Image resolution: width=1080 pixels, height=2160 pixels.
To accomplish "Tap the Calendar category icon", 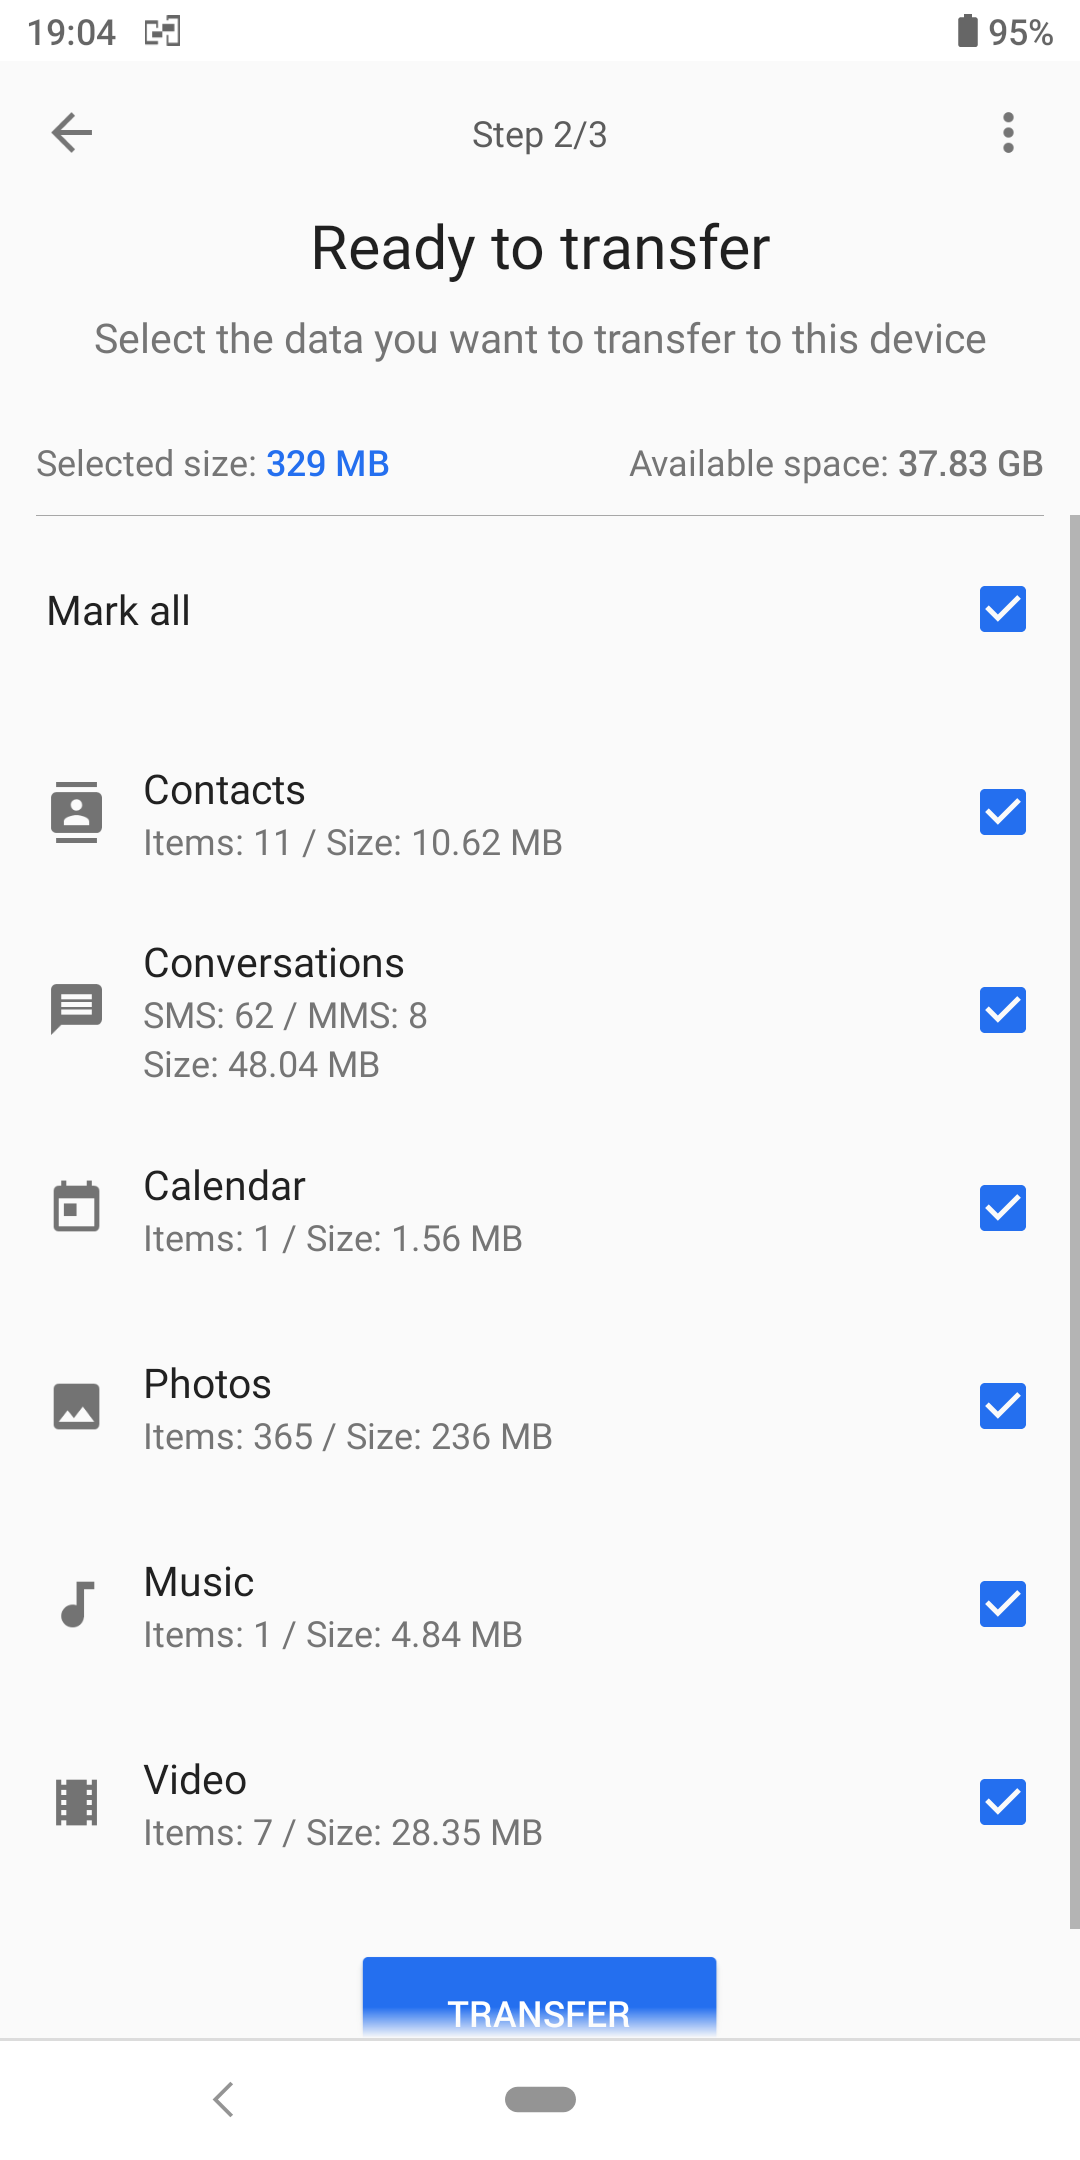I will [77, 1207].
